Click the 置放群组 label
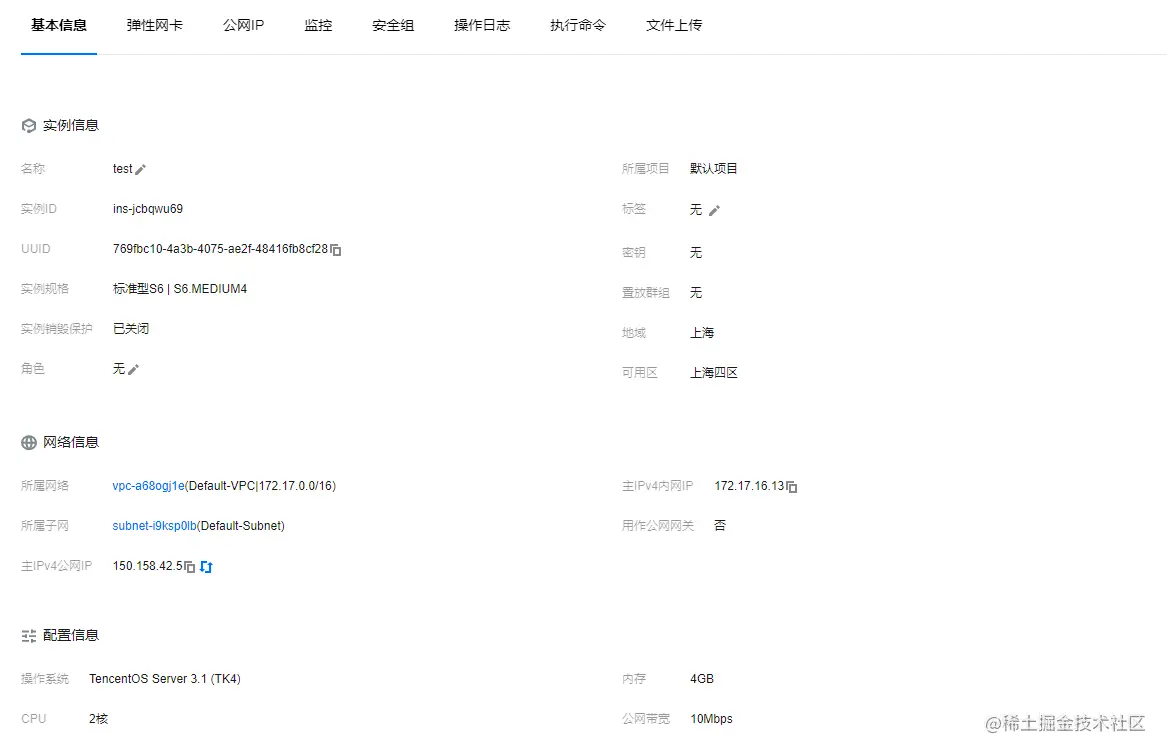1167x755 pixels. click(x=646, y=293)
